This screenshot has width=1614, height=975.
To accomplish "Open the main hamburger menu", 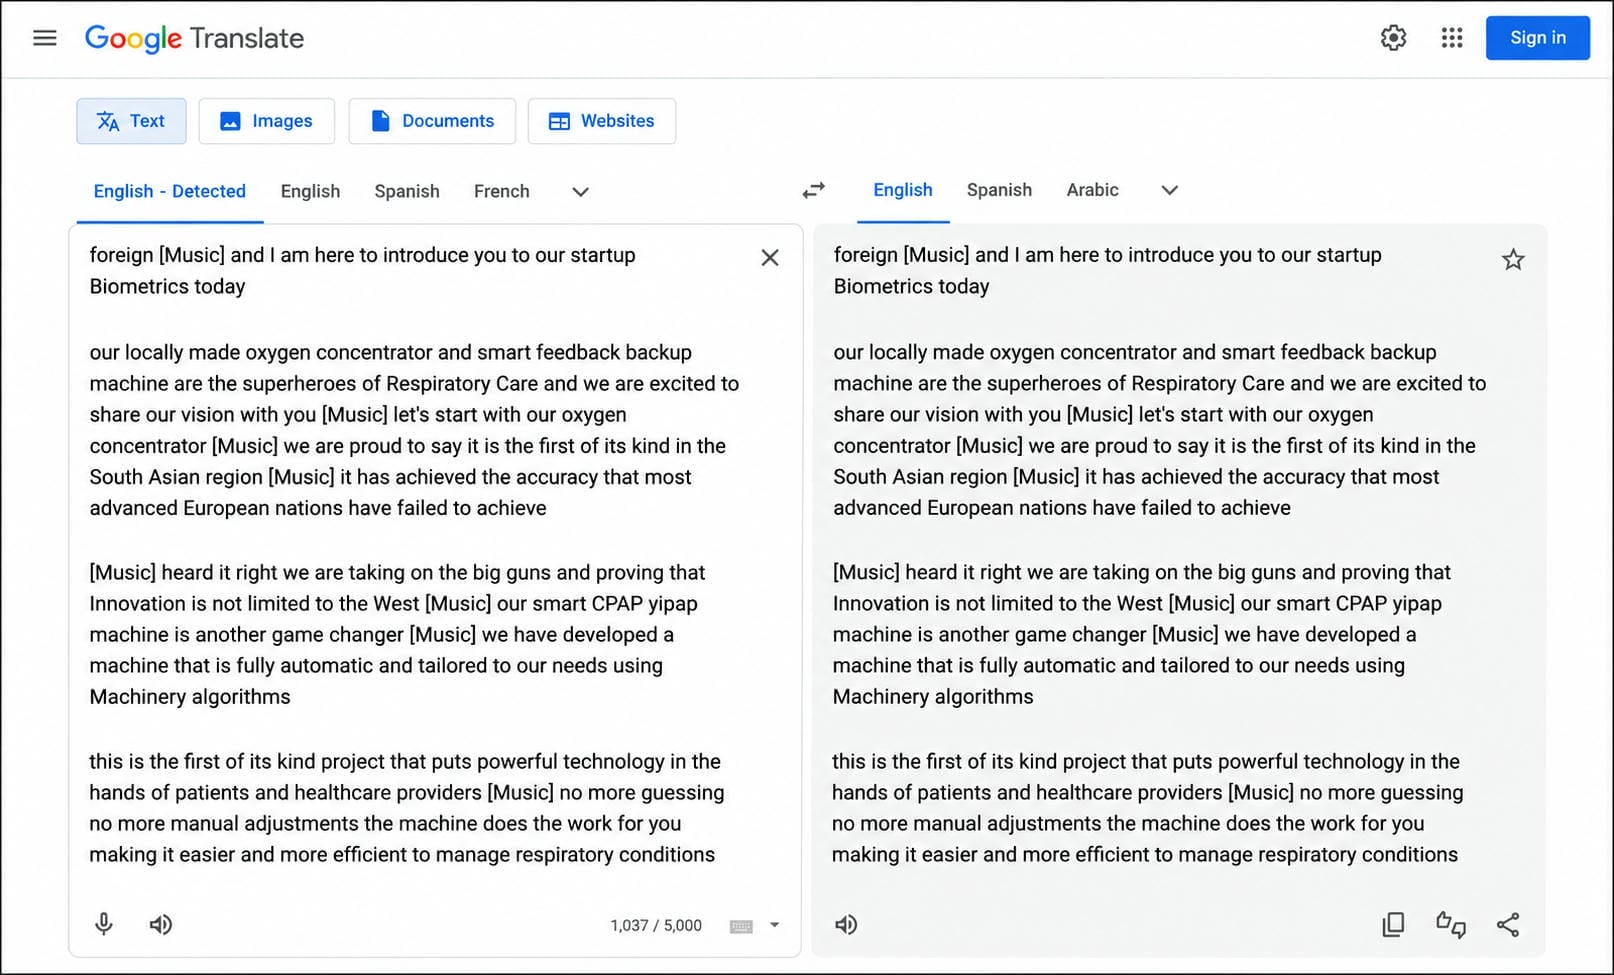I will coord(45,38).
